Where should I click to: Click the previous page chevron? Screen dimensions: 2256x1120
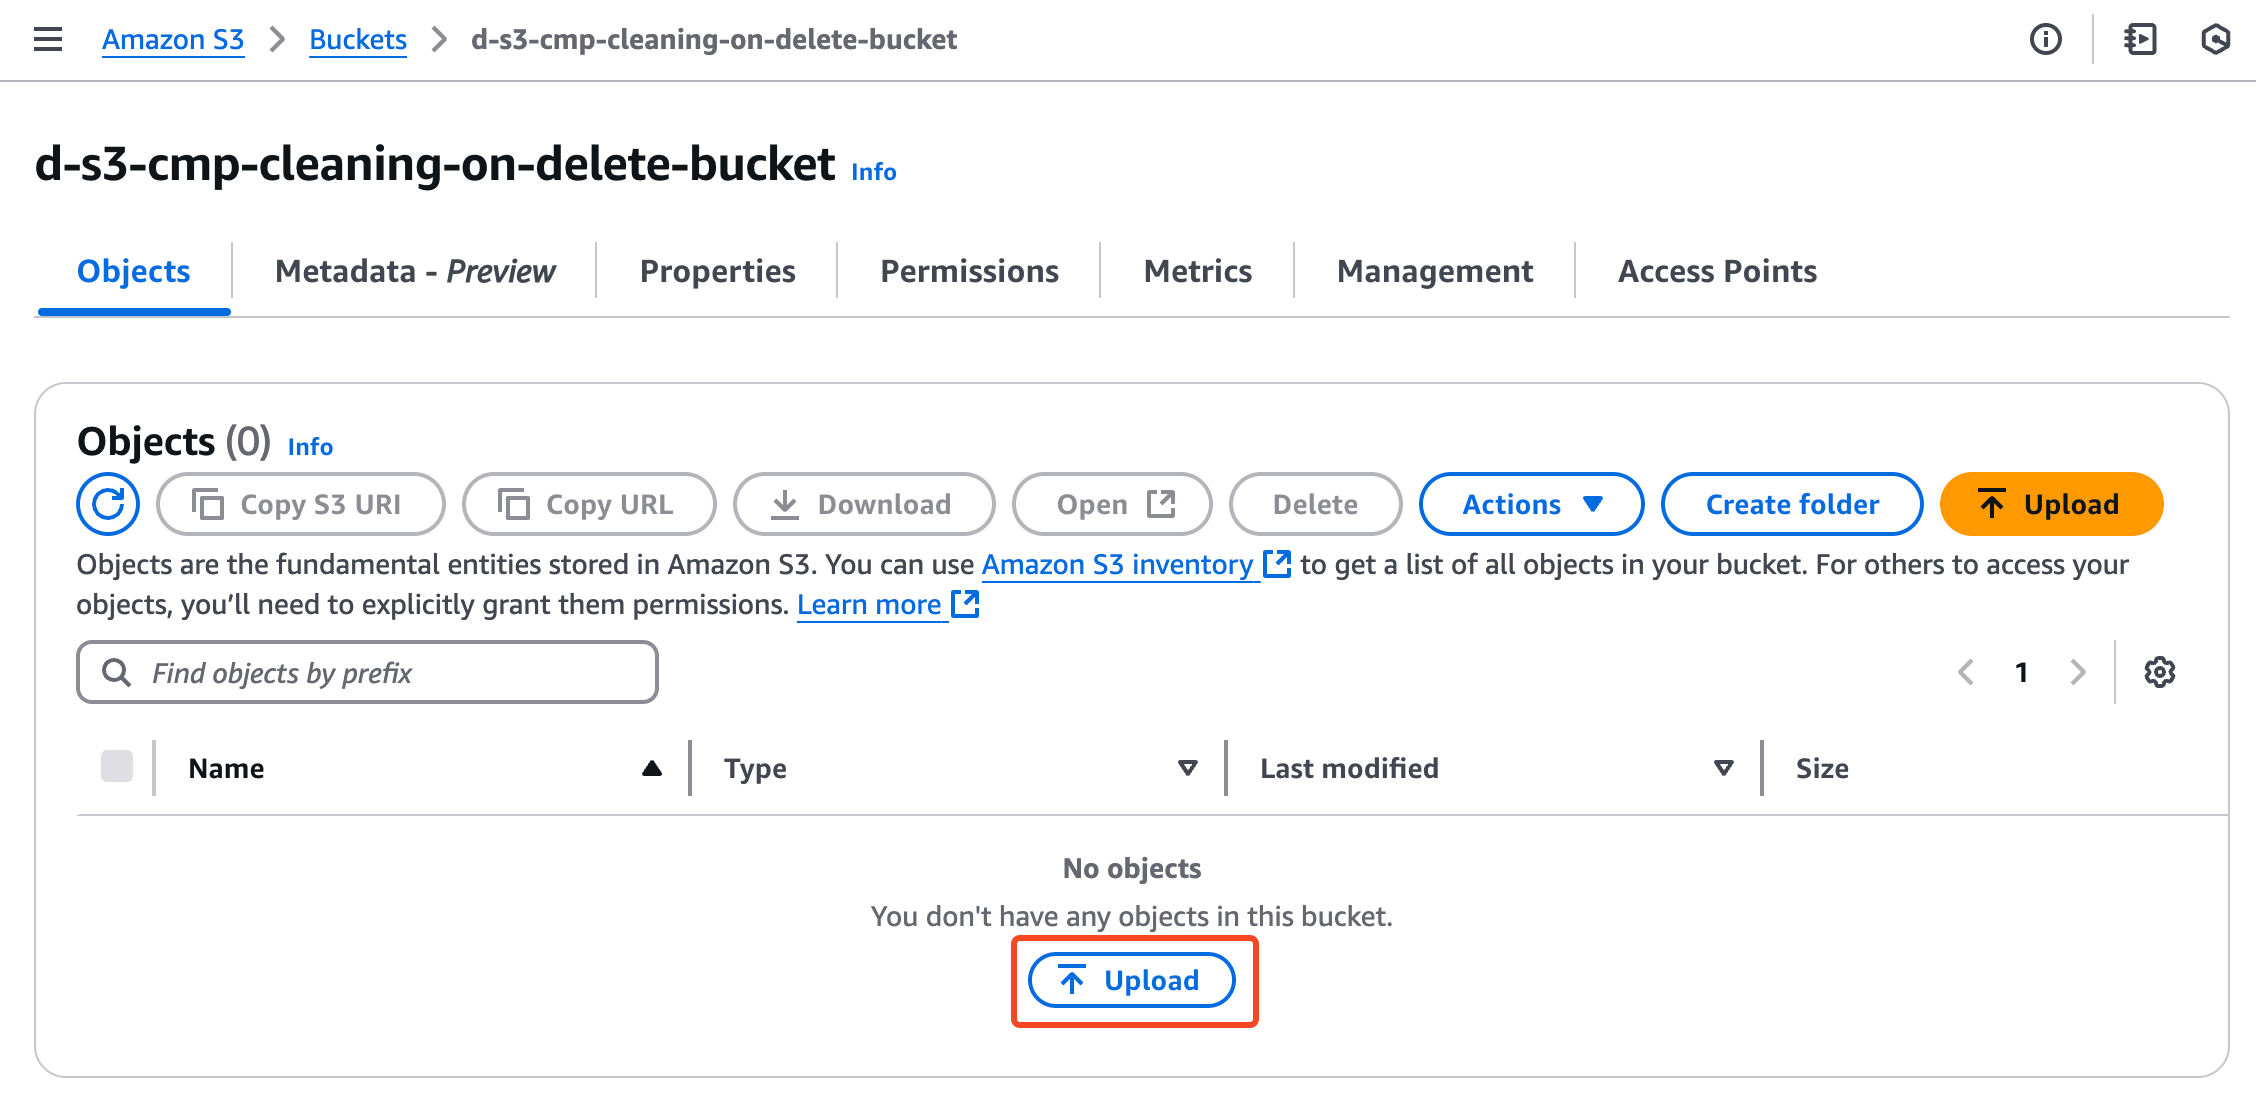pos(1965,672)
